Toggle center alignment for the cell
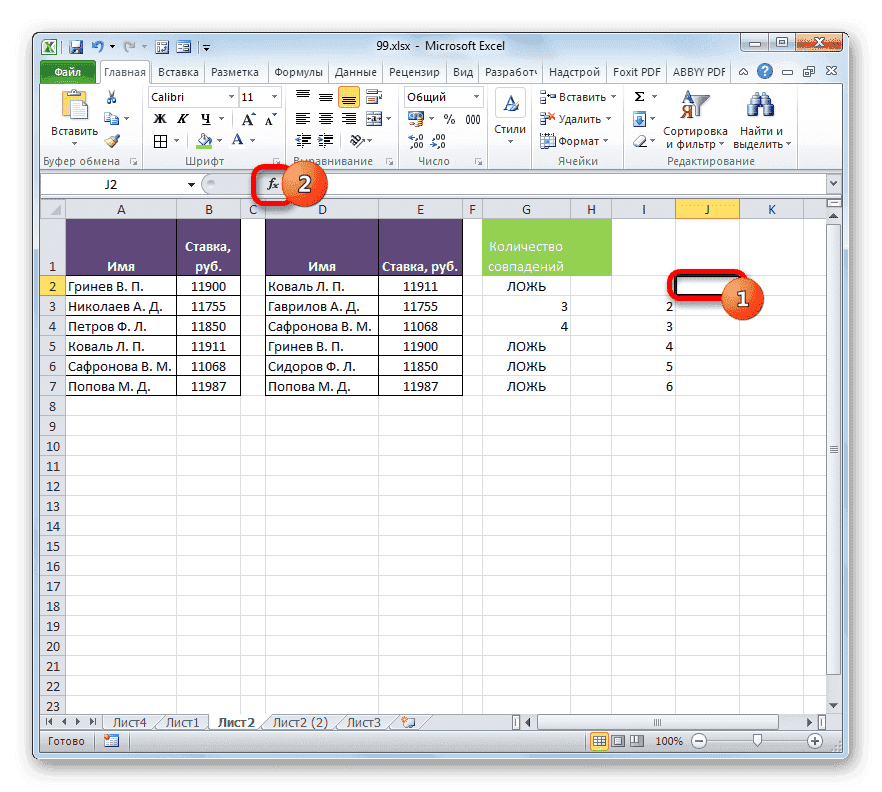The width and height of the screenshot is (882, 792). coord(327,118)
